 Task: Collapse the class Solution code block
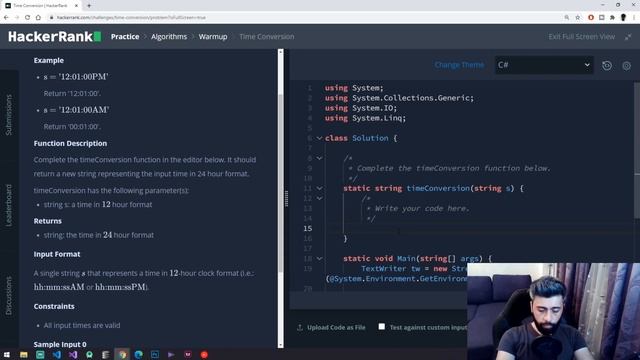[x=319, y=138]
